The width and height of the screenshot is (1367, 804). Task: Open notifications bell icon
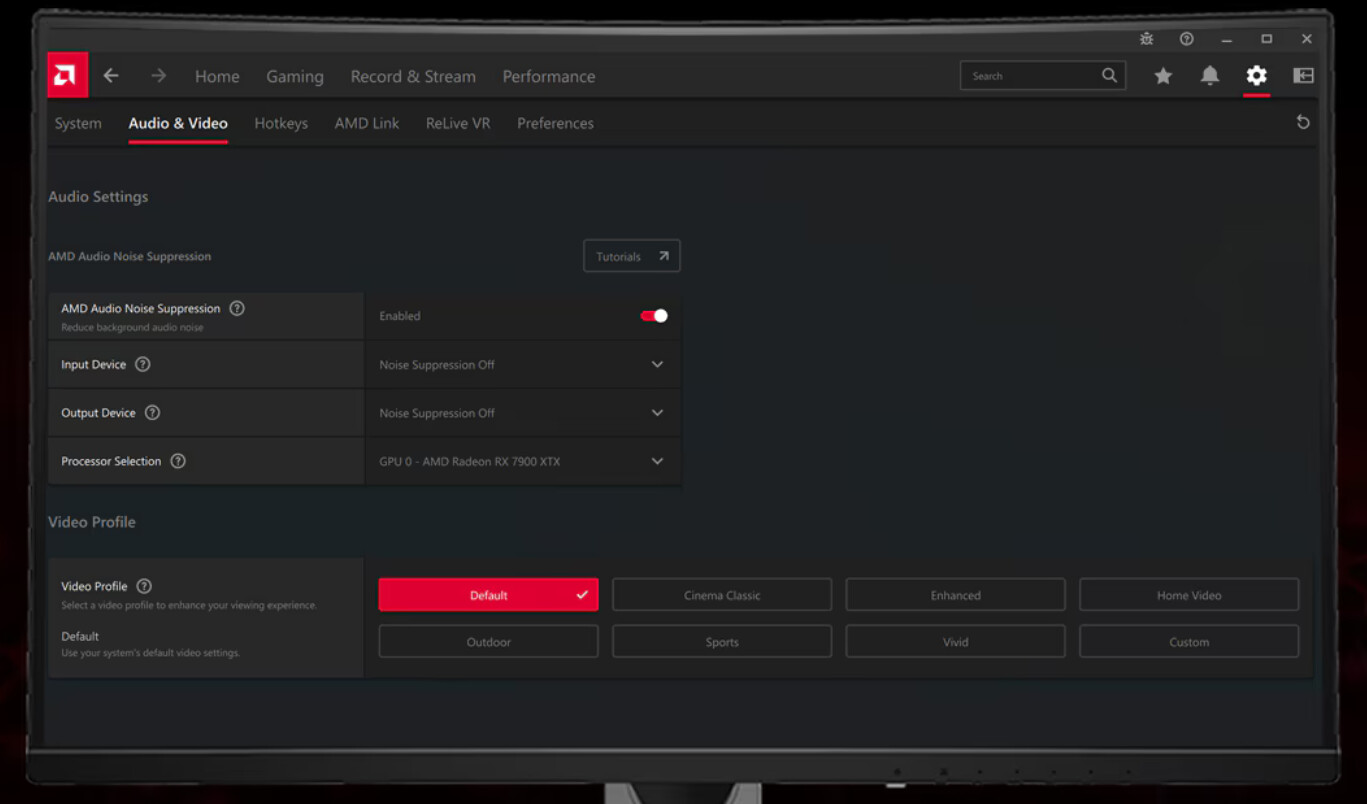click(1210, 76)
